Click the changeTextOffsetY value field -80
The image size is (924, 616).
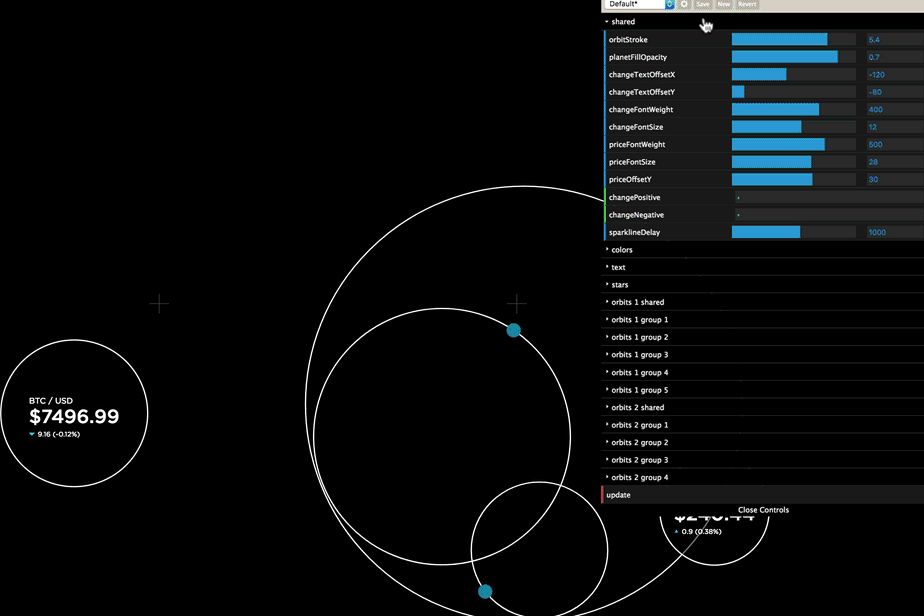[895, 92]
